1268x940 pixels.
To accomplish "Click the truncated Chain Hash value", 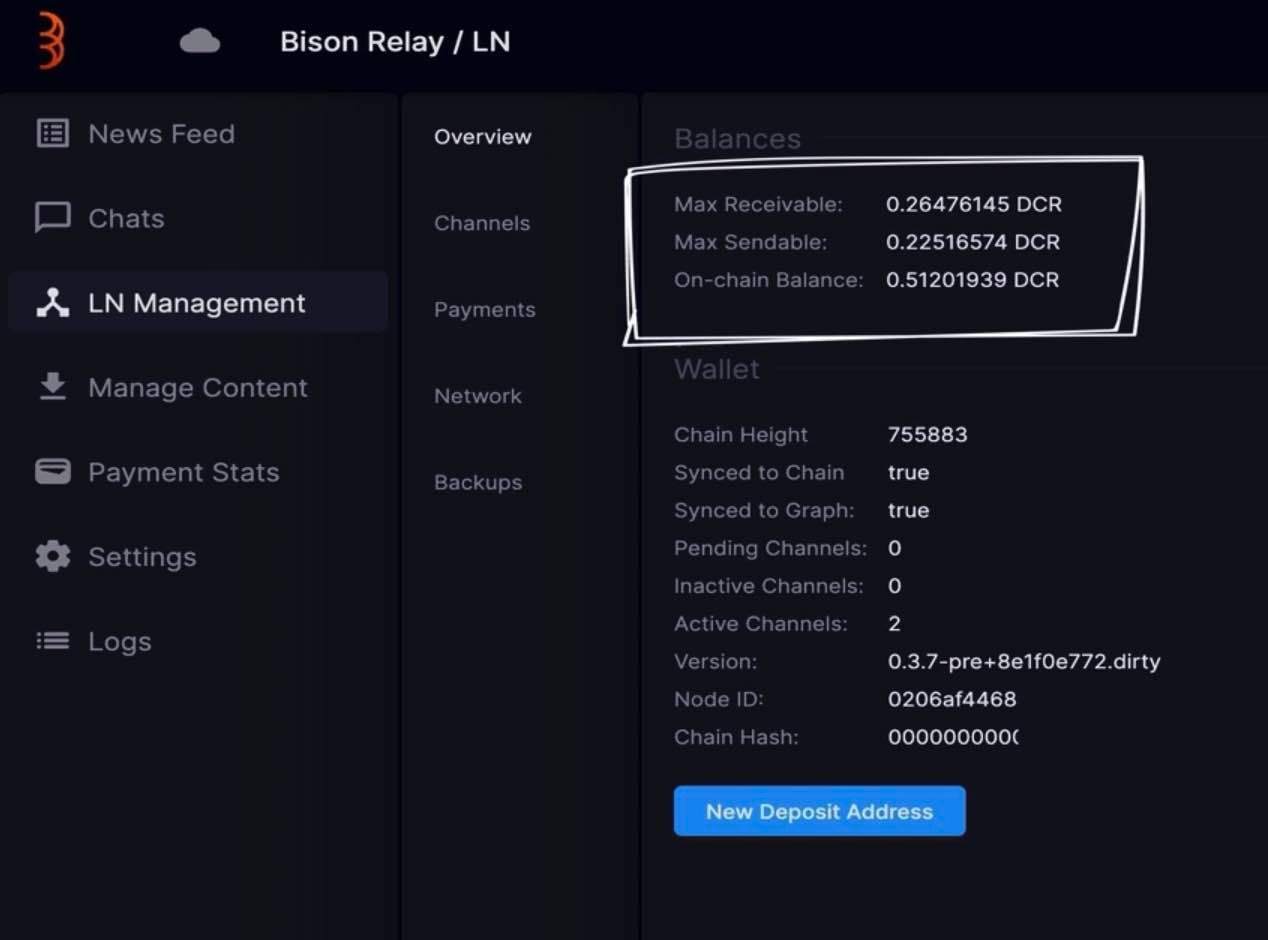I will [x=953, y=737].
